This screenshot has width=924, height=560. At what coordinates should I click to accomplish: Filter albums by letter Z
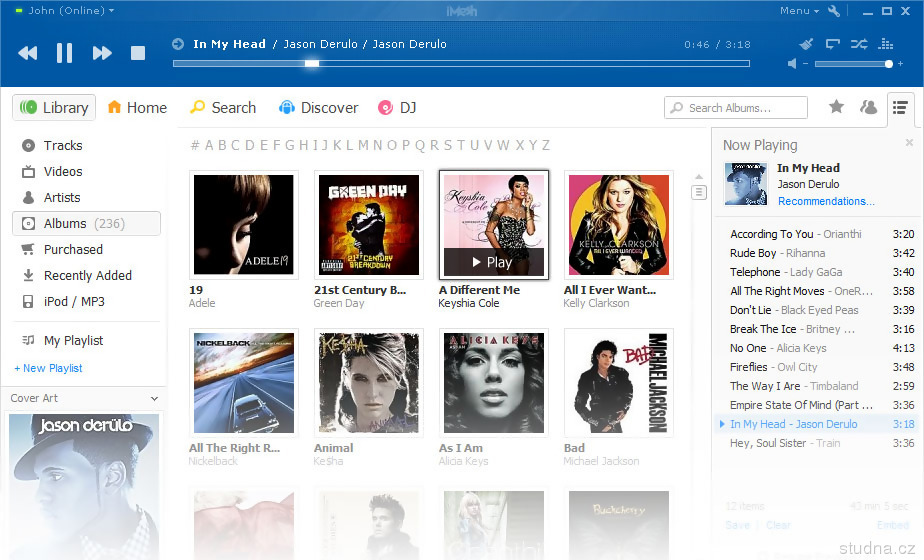coord(546,145)
